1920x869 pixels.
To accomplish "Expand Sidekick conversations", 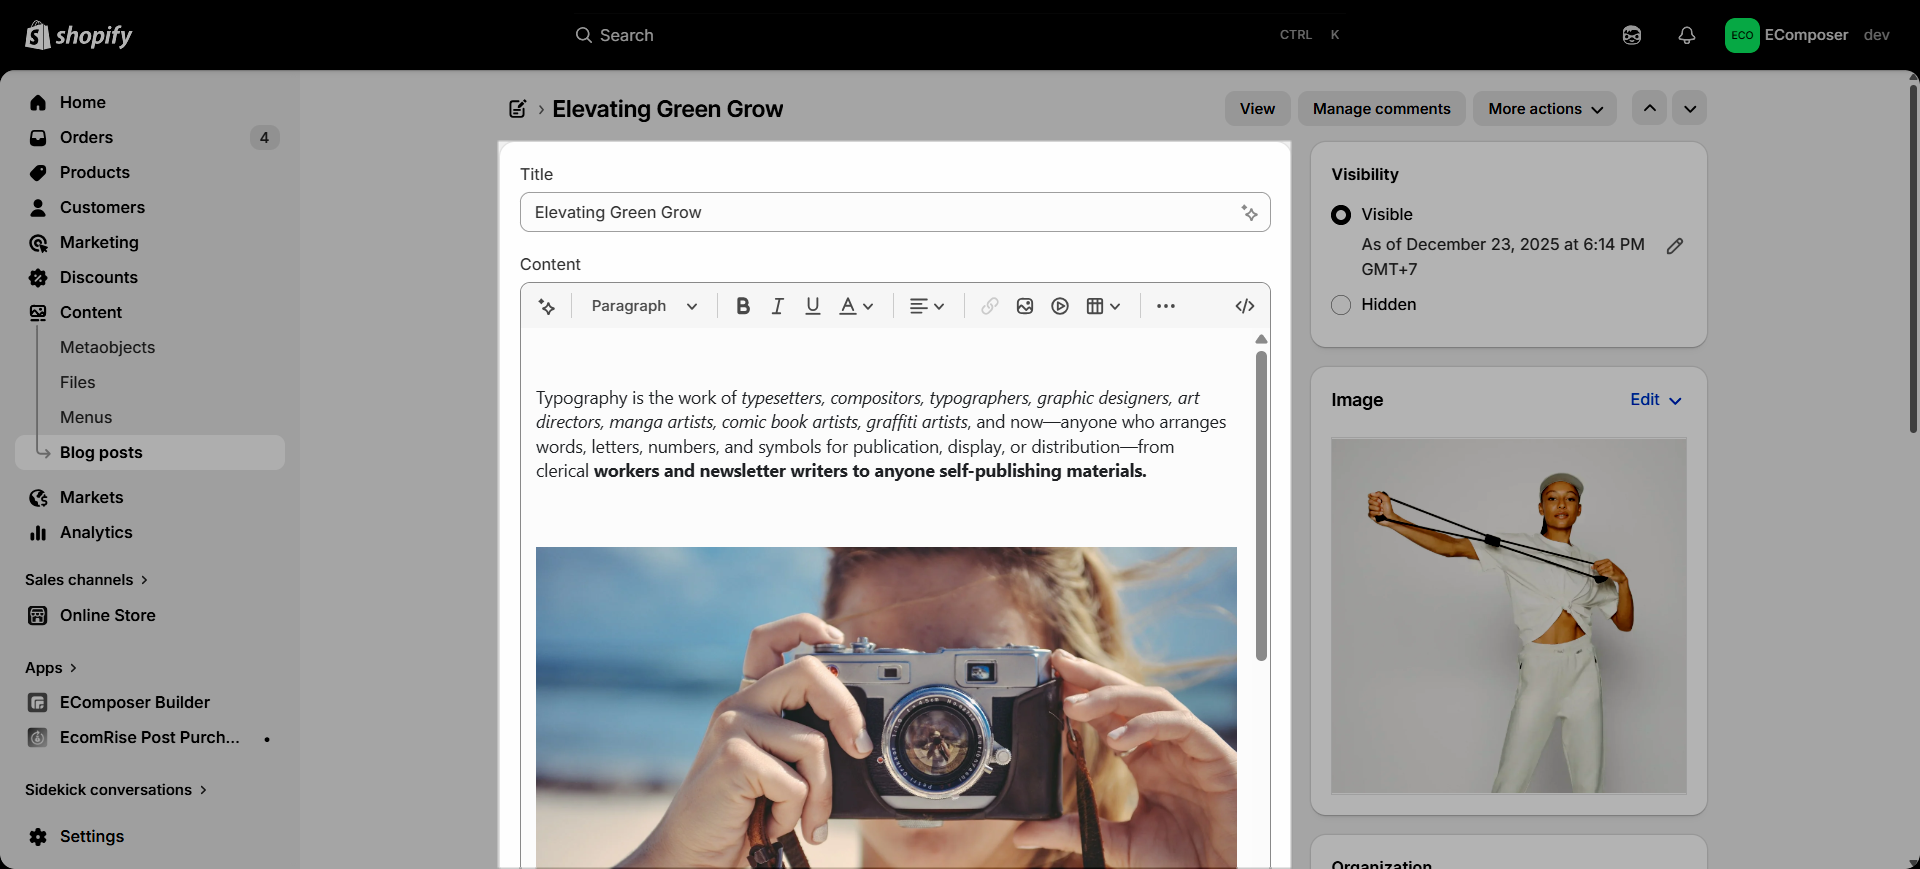I will tap(116, 790).
